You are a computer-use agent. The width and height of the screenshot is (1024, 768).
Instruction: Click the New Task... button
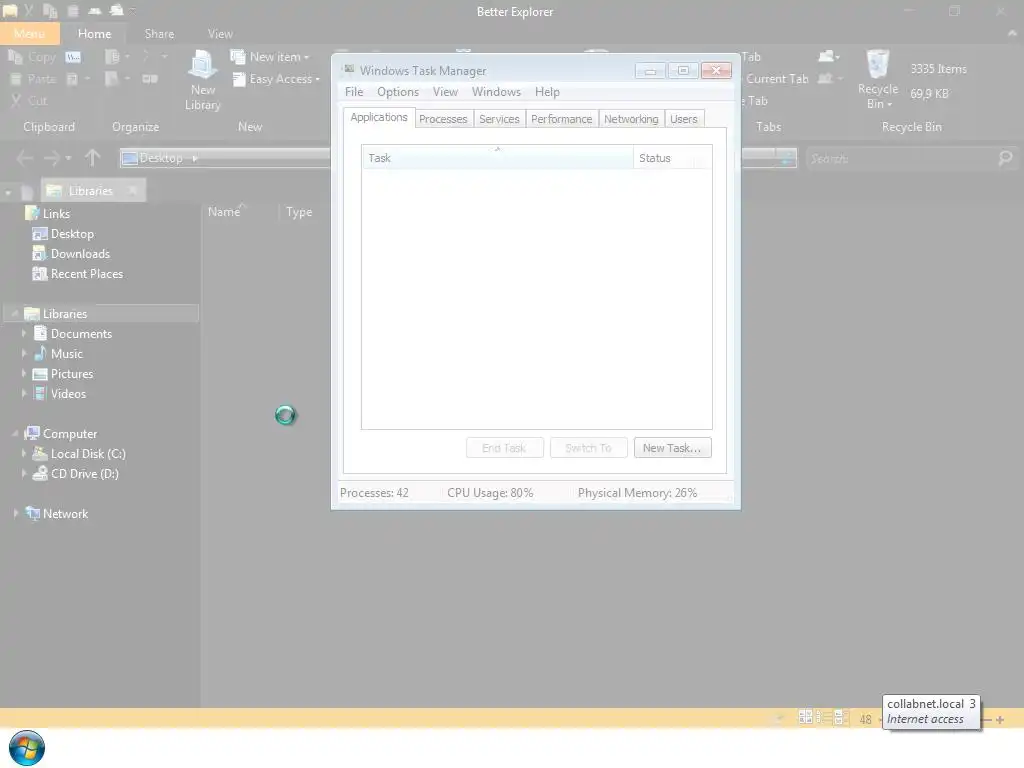(672, 448)
